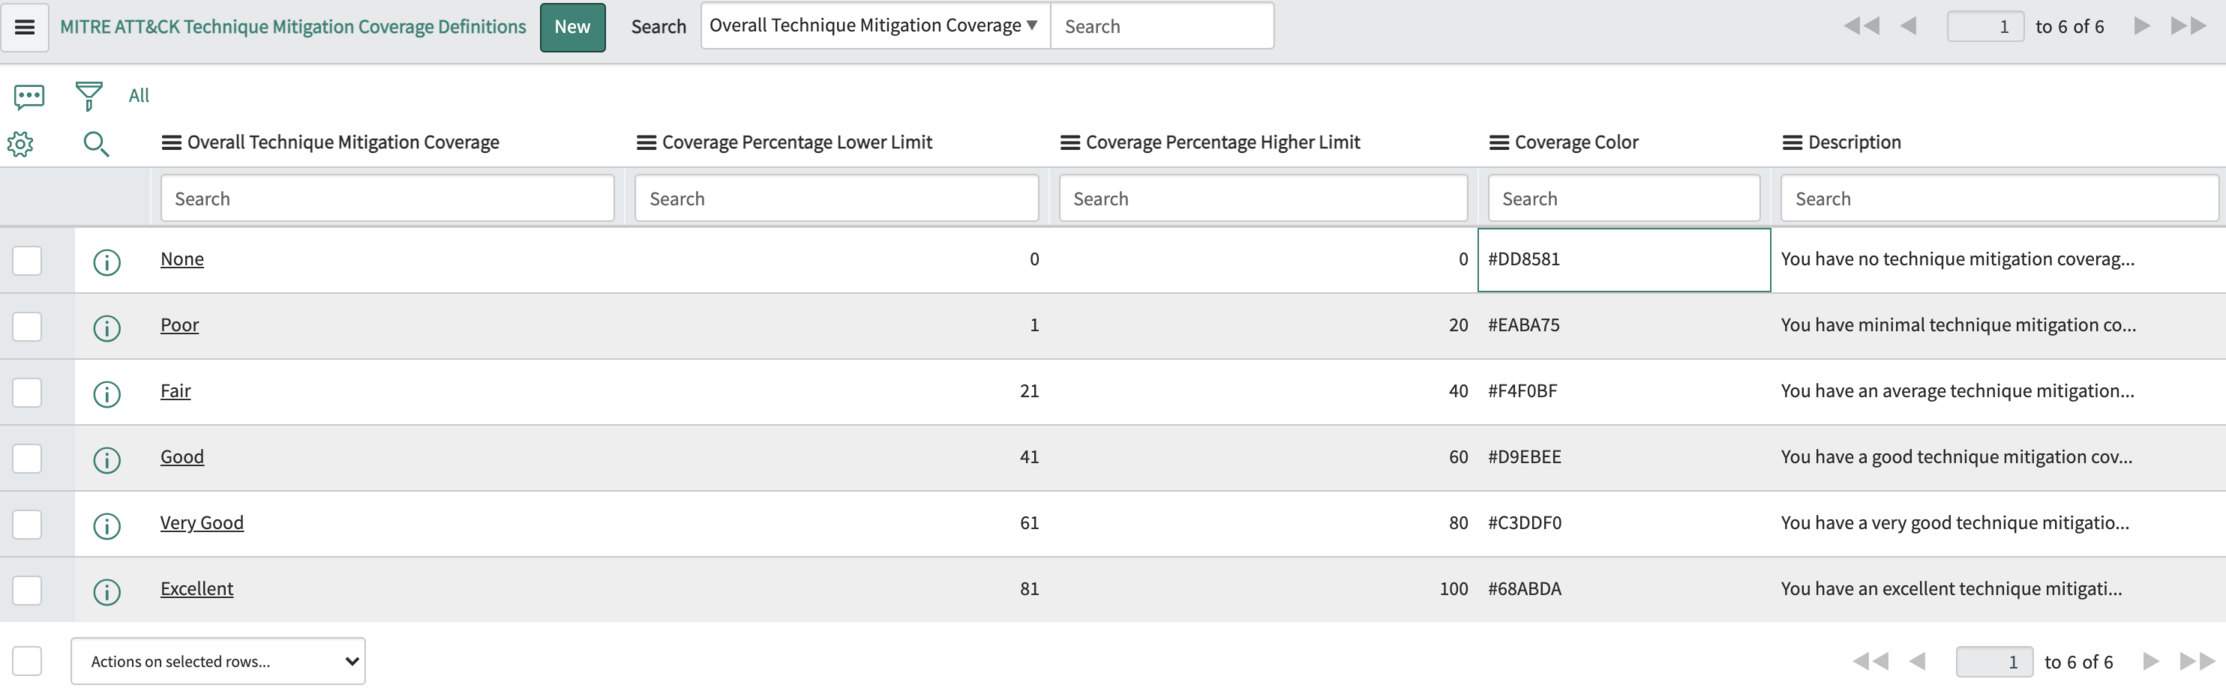The height and width of the screenshot is (688, 2226).
Task: Open Coverage Percentage Lower Limit column menu
Action: [x=646, y=143]
